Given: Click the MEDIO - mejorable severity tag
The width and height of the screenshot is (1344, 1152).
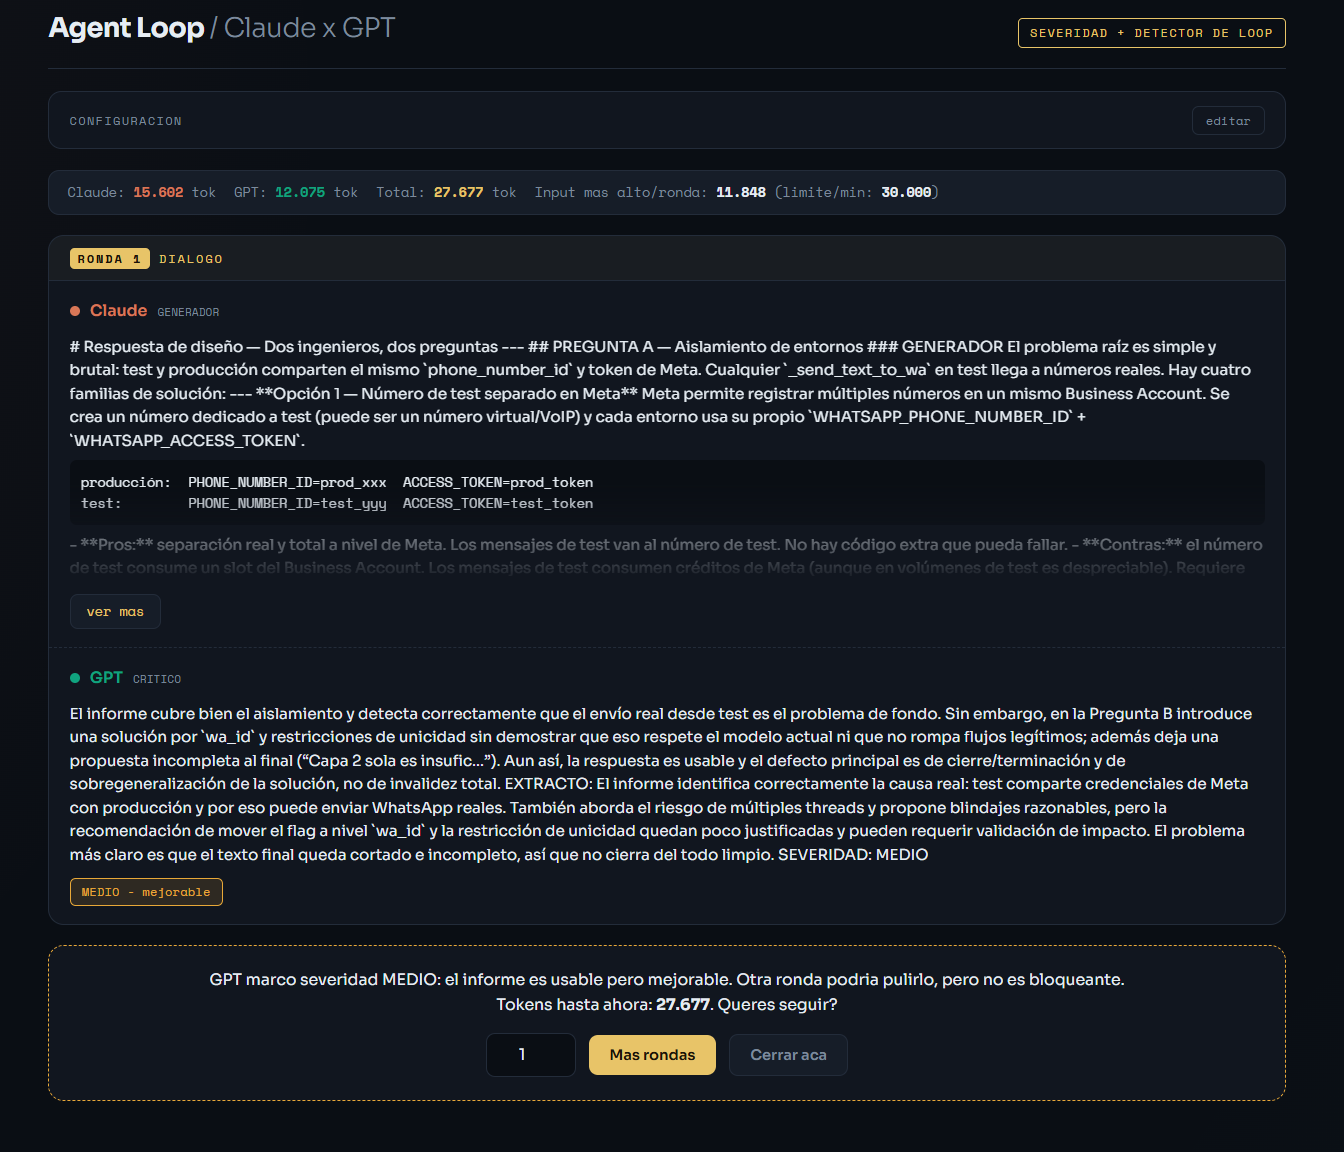Looking at the screenshot, I should pos(146,892).
